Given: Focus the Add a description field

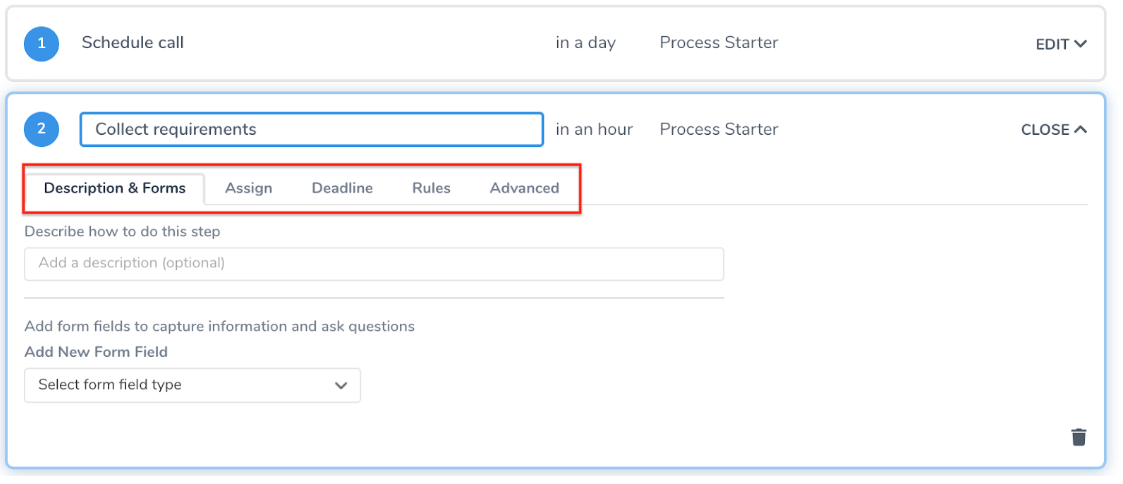Looking at the screenshot, I should (x=374, y=263).
